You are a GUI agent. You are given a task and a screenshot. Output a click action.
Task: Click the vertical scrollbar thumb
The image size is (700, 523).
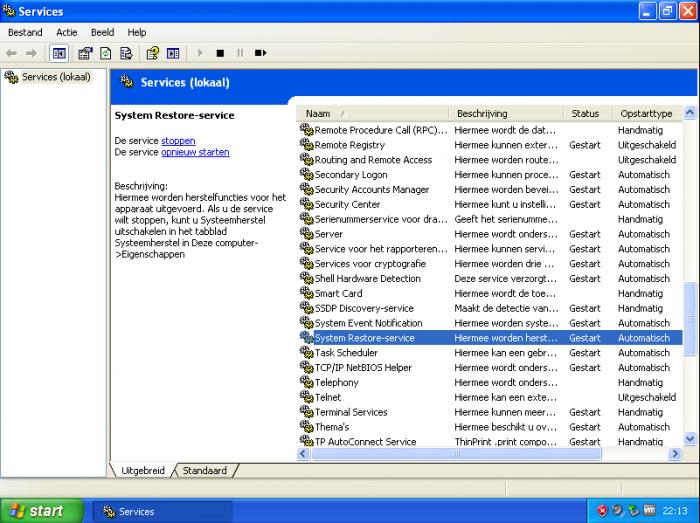point(690,318)
